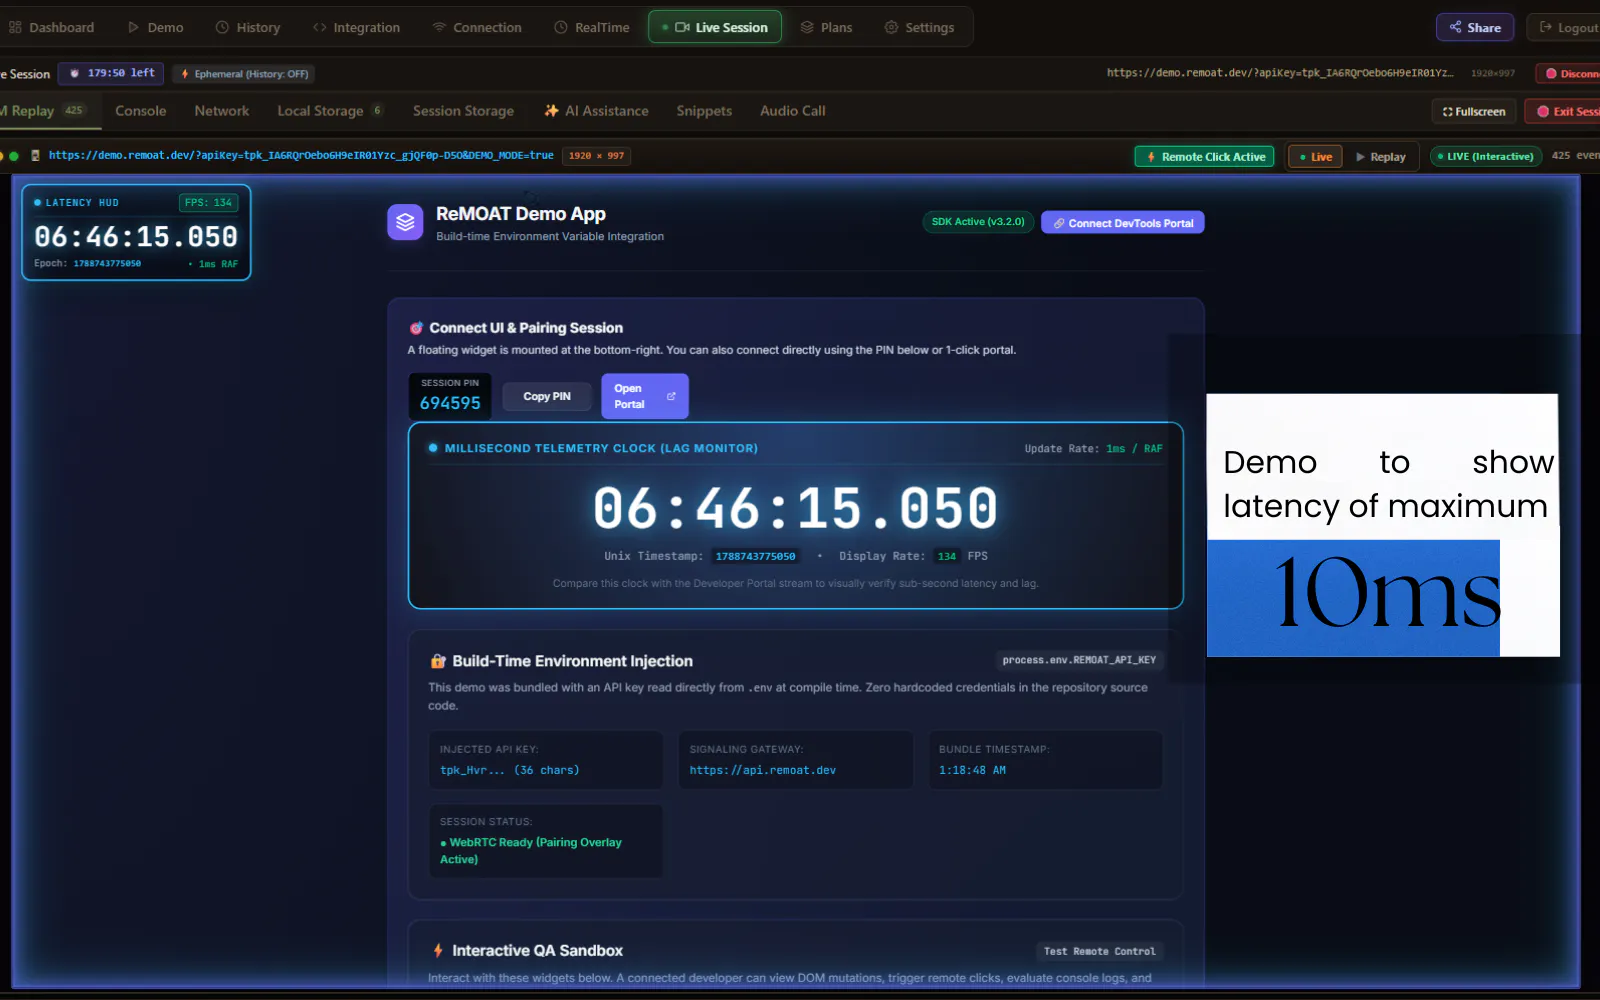The image size is (1600, 1000).
Task: Click the Test Remote Control badge
Action: (1099, 951)
